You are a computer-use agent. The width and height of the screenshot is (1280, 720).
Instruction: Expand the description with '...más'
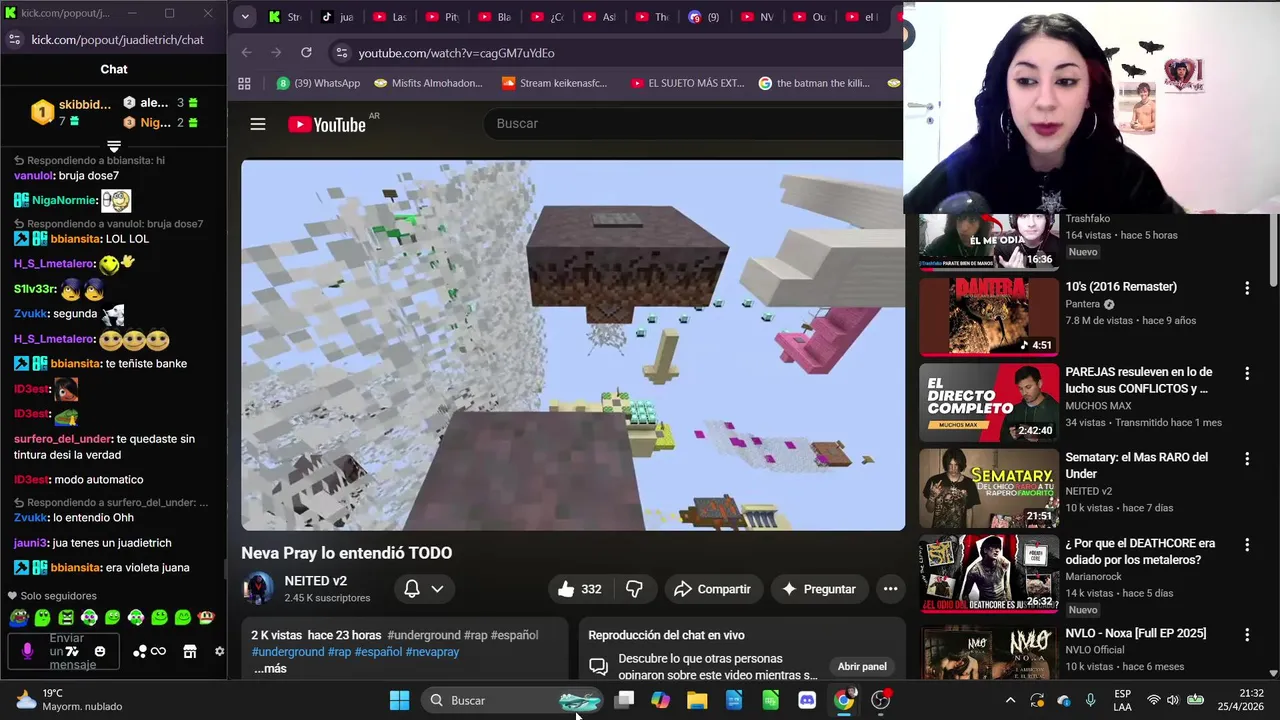point(270,669)
